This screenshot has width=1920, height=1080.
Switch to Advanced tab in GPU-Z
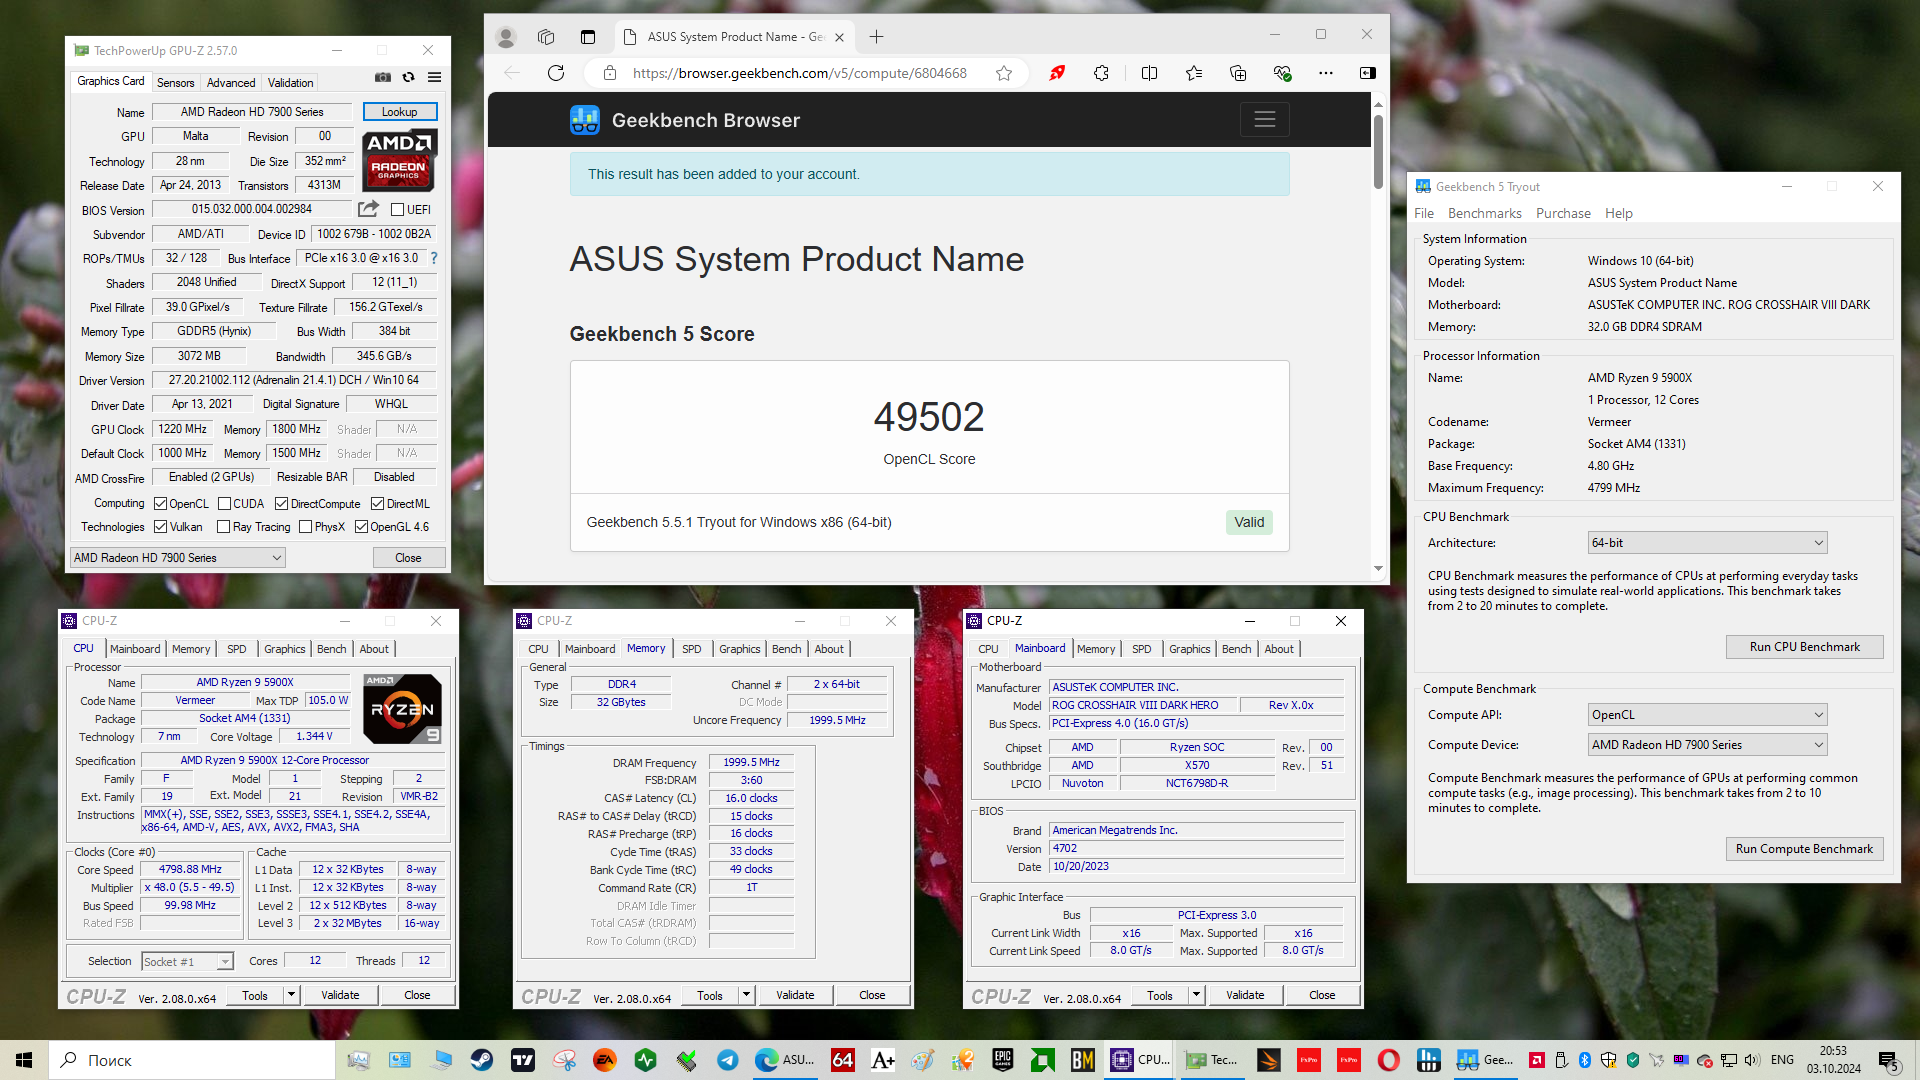click(231, 83)
